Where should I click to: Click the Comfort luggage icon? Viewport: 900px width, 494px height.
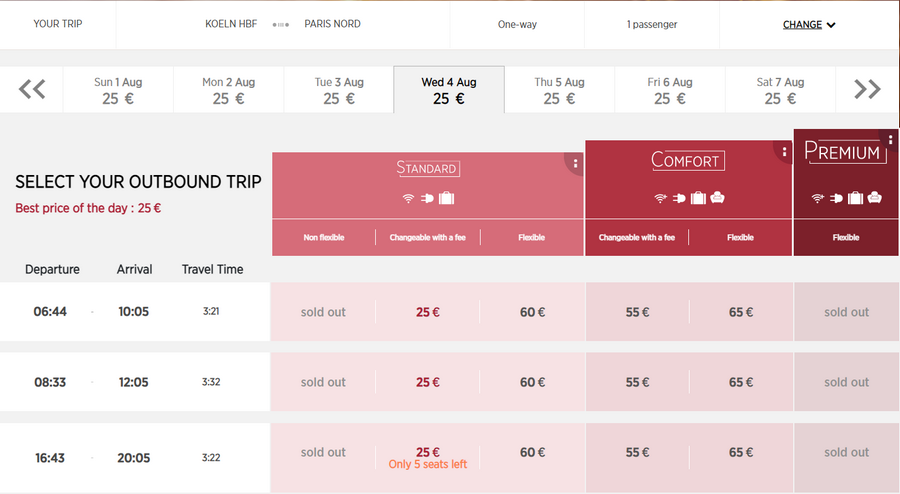698,198
